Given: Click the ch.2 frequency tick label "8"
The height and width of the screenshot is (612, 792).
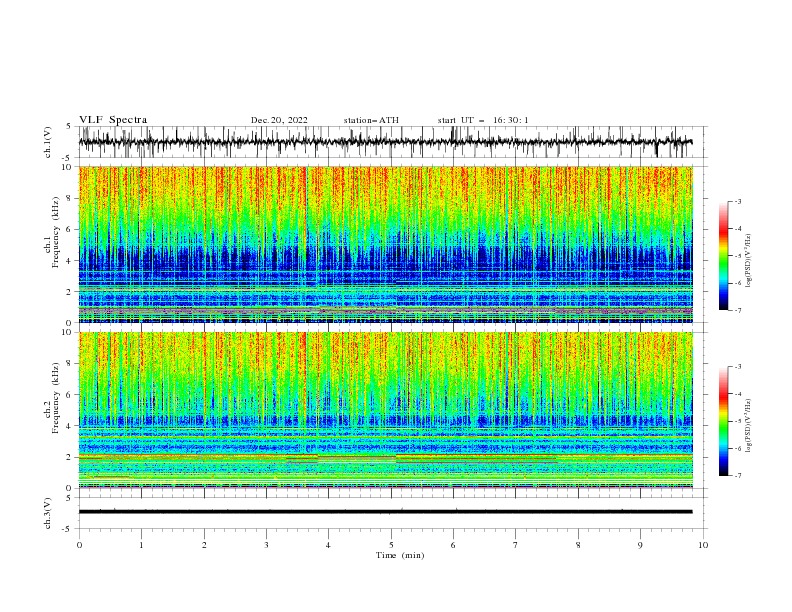Looking at the screenshot, I should 70,364.
